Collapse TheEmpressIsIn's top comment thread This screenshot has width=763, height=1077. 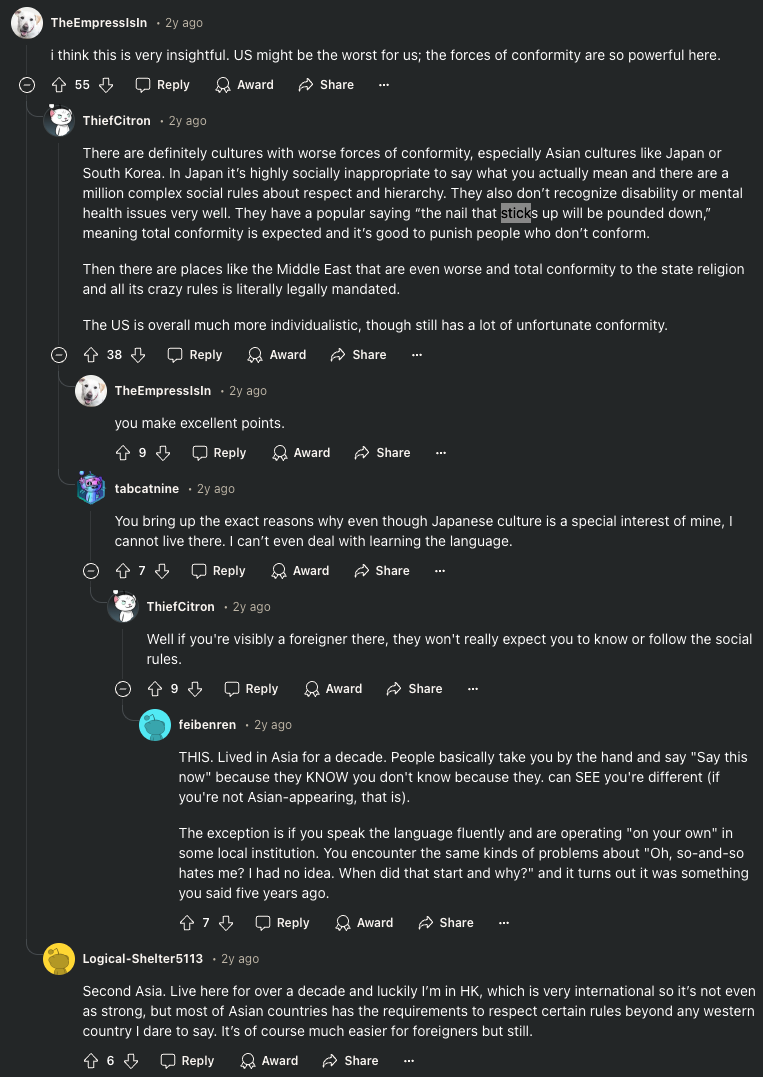[x=27, y=85]
